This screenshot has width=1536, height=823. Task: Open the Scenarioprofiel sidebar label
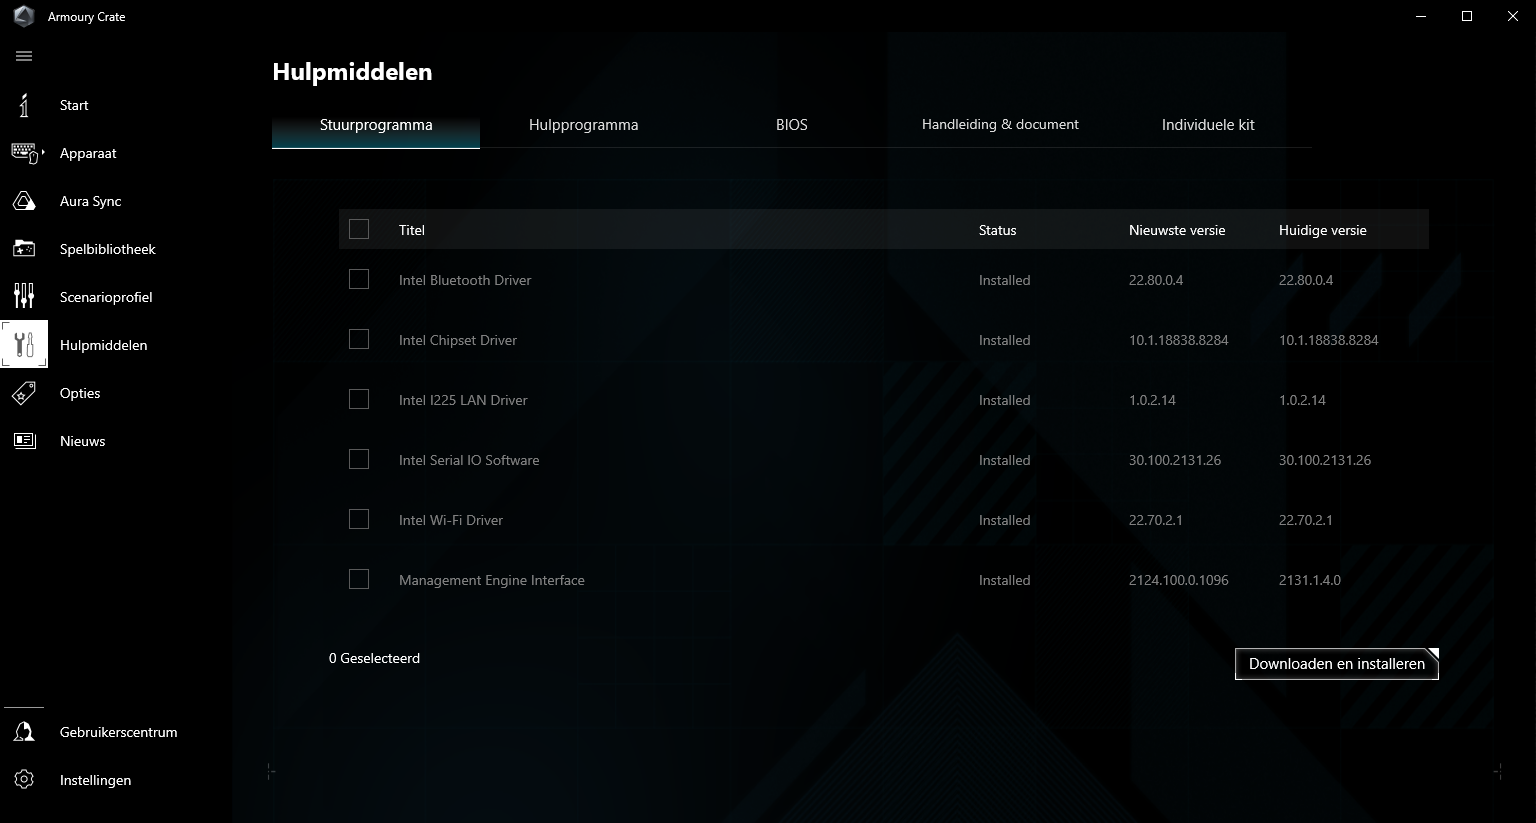click(106, 297)
